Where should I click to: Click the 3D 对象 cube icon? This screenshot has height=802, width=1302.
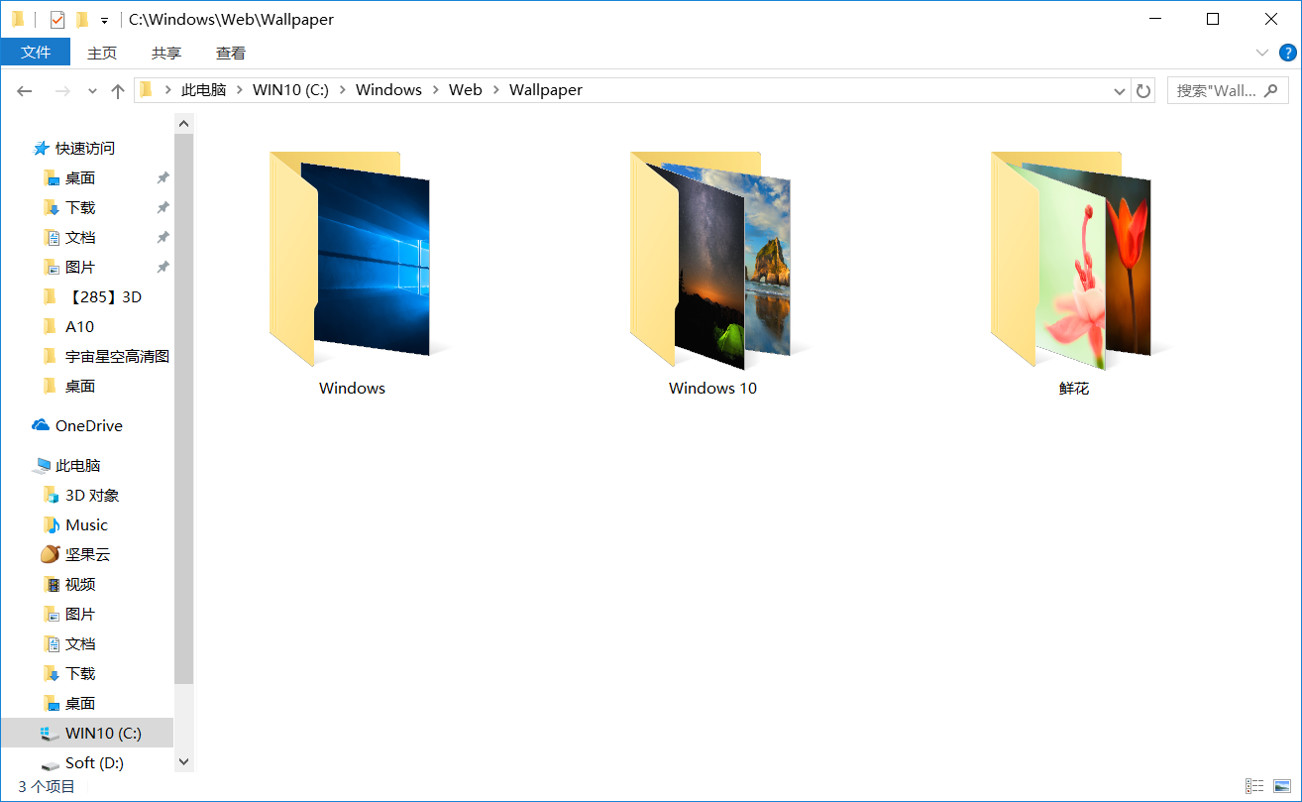click(52, 495)
